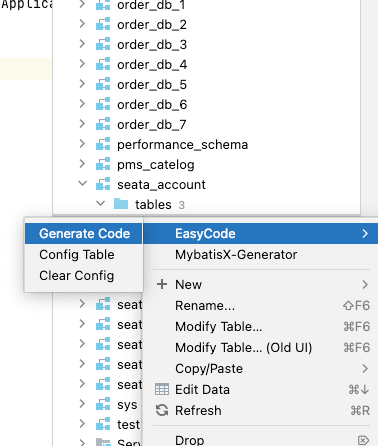Screen dimensions: 378x446
Task: Expand order_db_7 schema node
Action: (82, 124)
